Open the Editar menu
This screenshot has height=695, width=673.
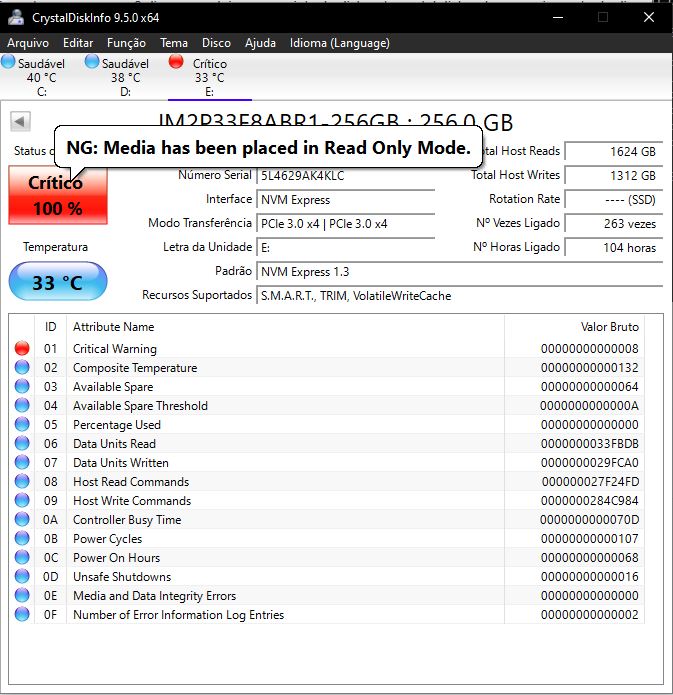[78, 43]
